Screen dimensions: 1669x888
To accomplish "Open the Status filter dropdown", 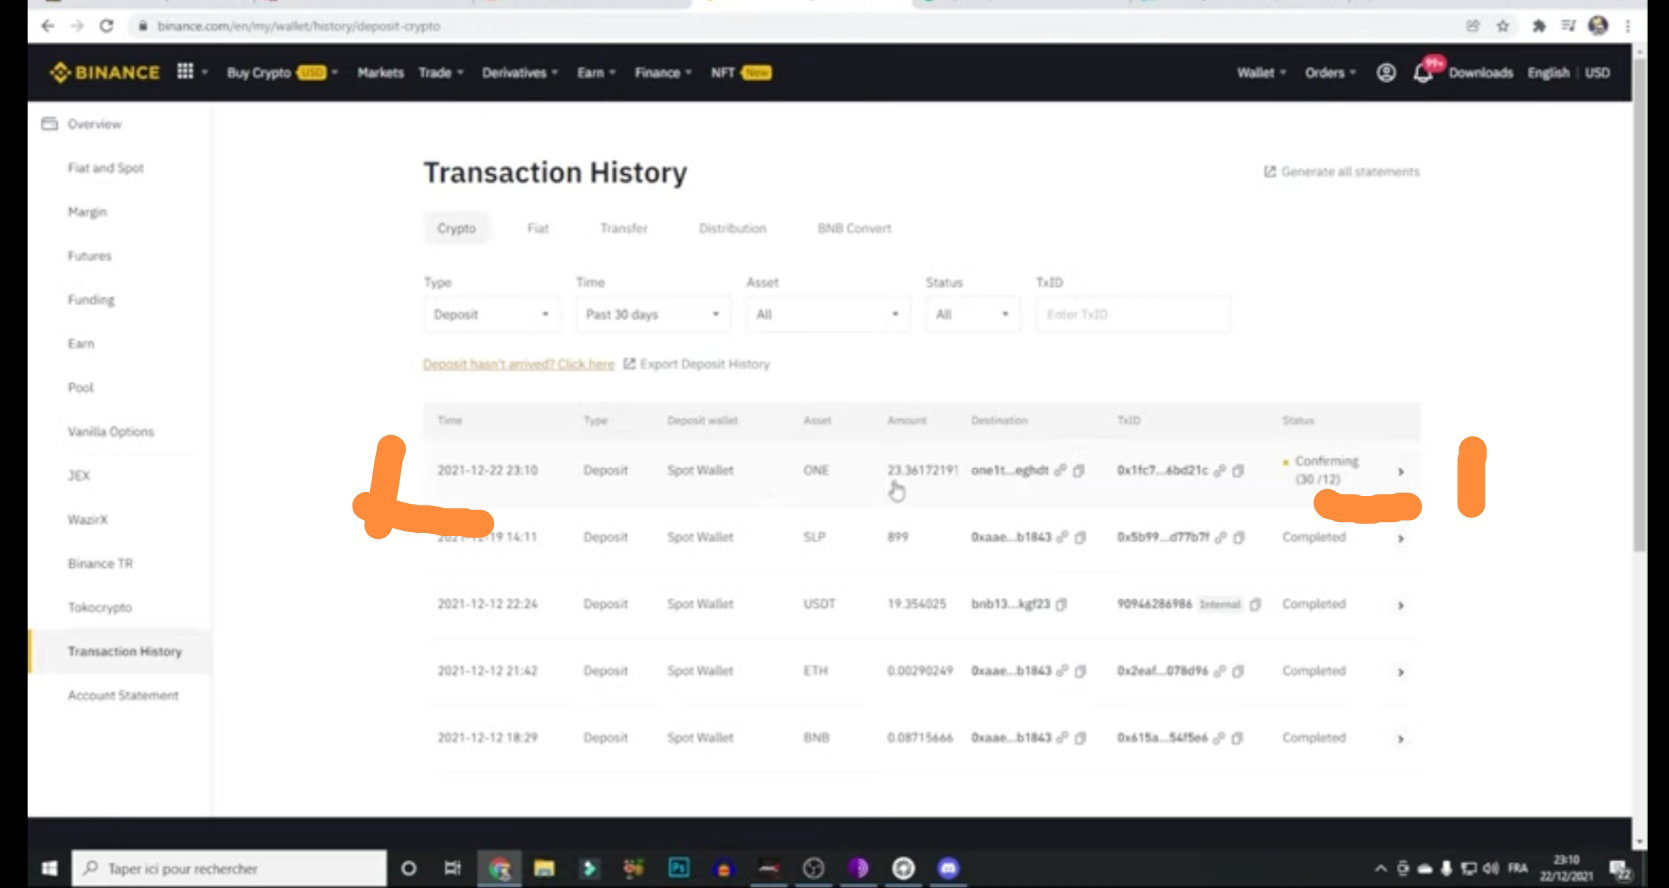I will click(972, 315).
